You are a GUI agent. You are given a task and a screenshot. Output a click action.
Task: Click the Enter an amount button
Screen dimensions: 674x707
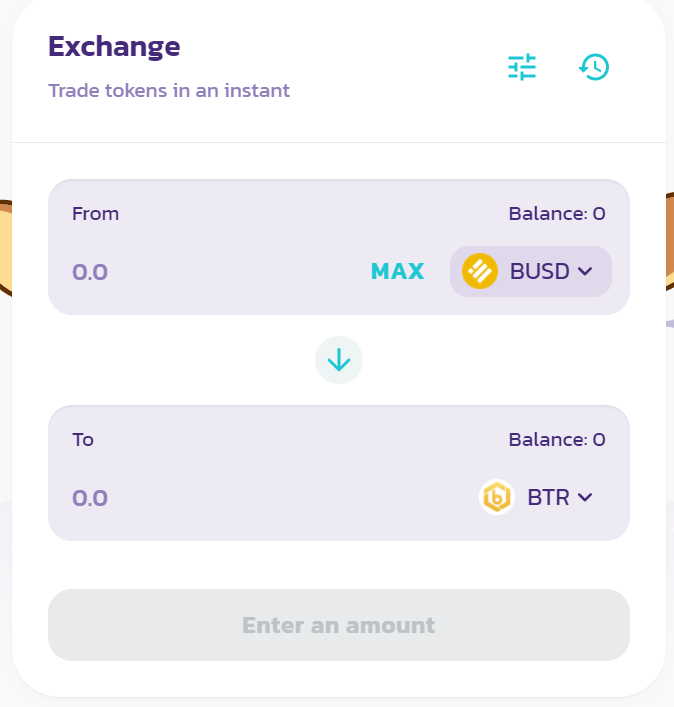point(339,625)
